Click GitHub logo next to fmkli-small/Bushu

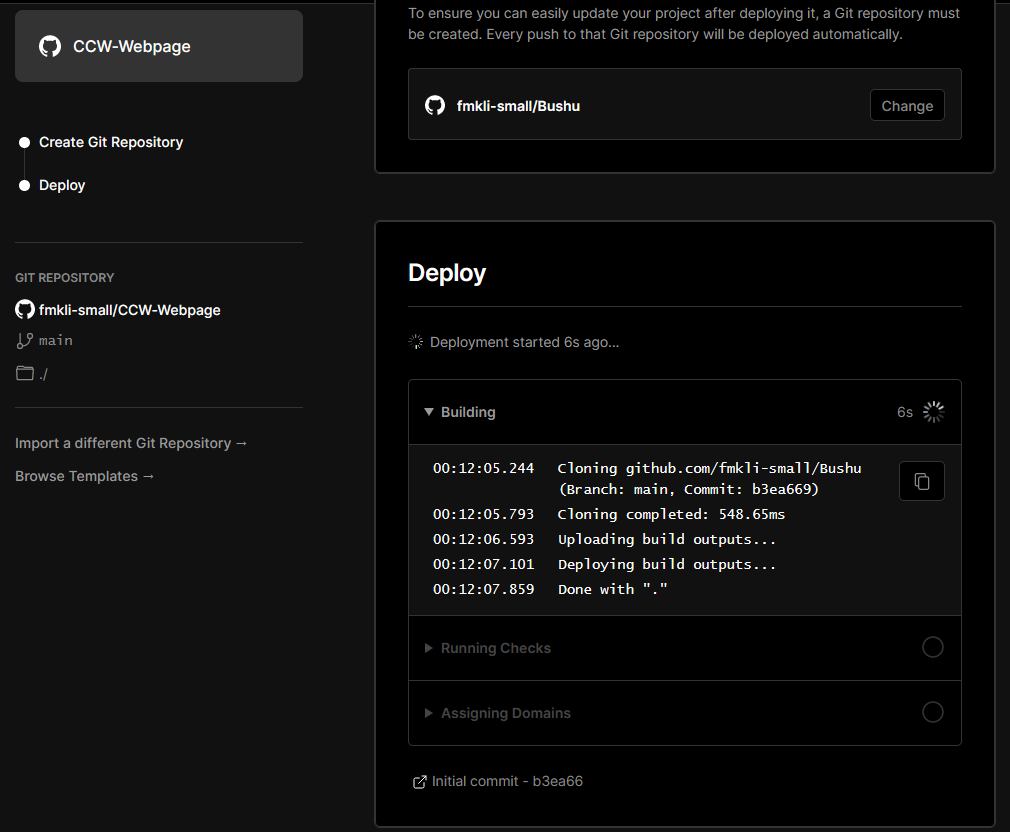coord(435,106)
